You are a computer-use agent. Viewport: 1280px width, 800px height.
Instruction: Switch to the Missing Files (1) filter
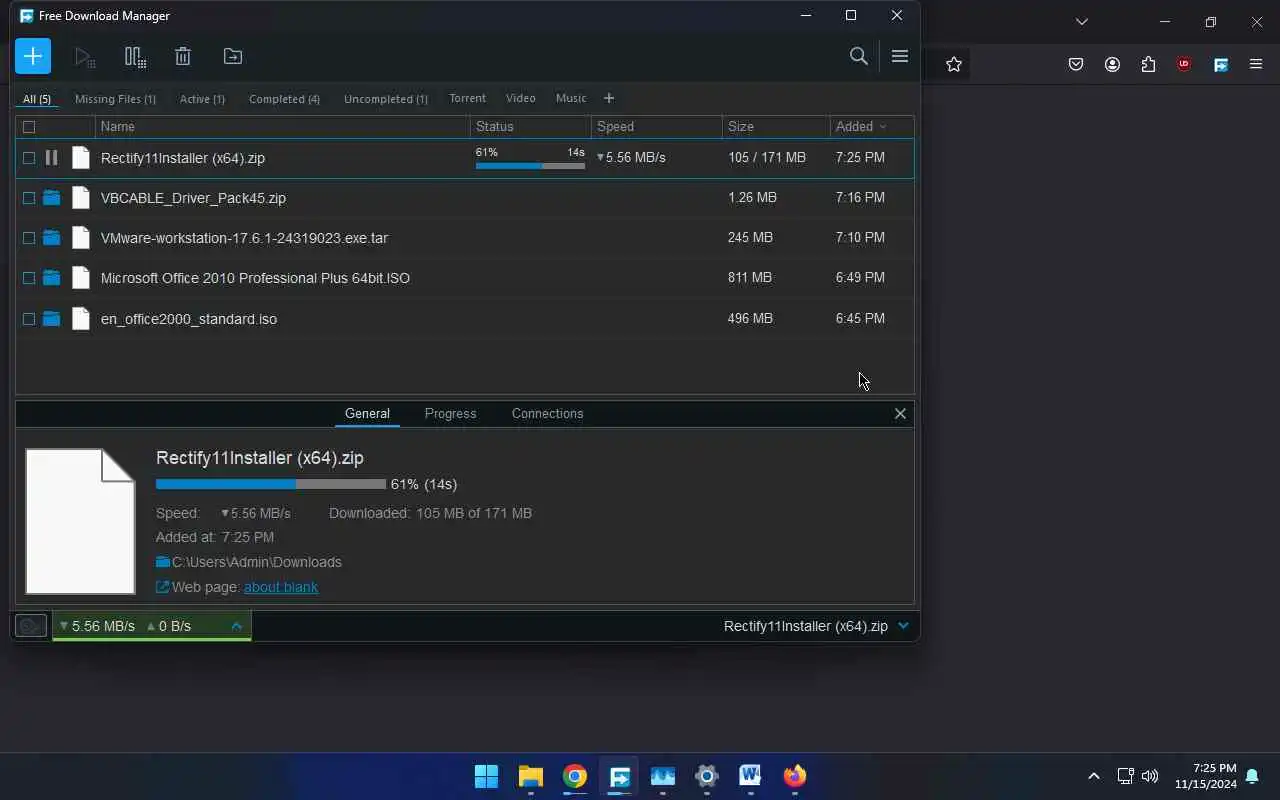[x=115, y=99]
